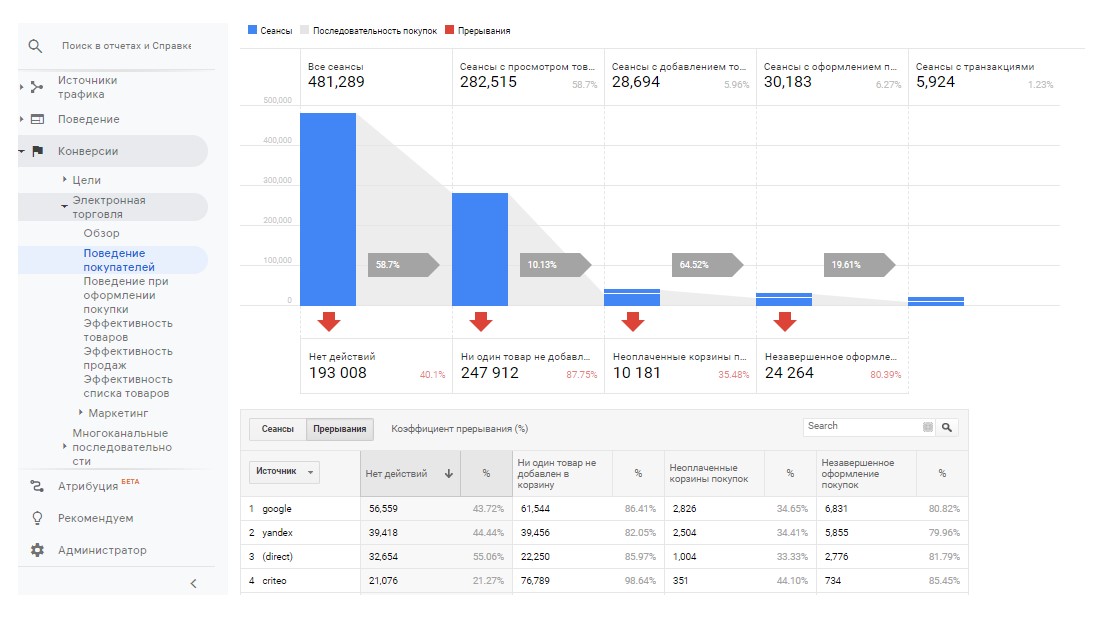Sort by the Нет действий column arrow
1097x625 pixels.
coord(448,474)
